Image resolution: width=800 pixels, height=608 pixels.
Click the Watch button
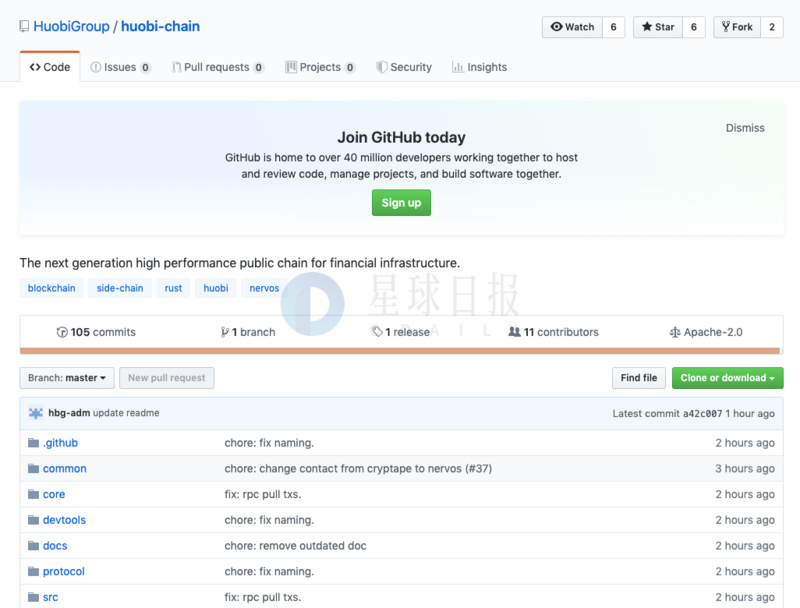572,27
